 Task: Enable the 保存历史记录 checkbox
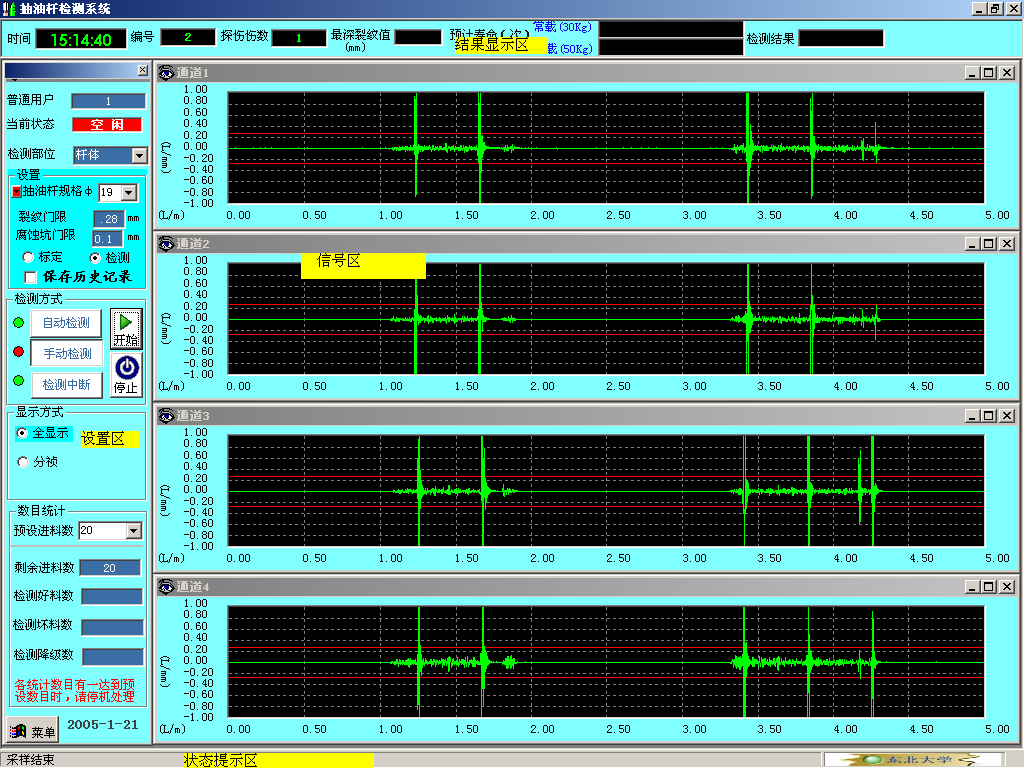coord(30,277)
